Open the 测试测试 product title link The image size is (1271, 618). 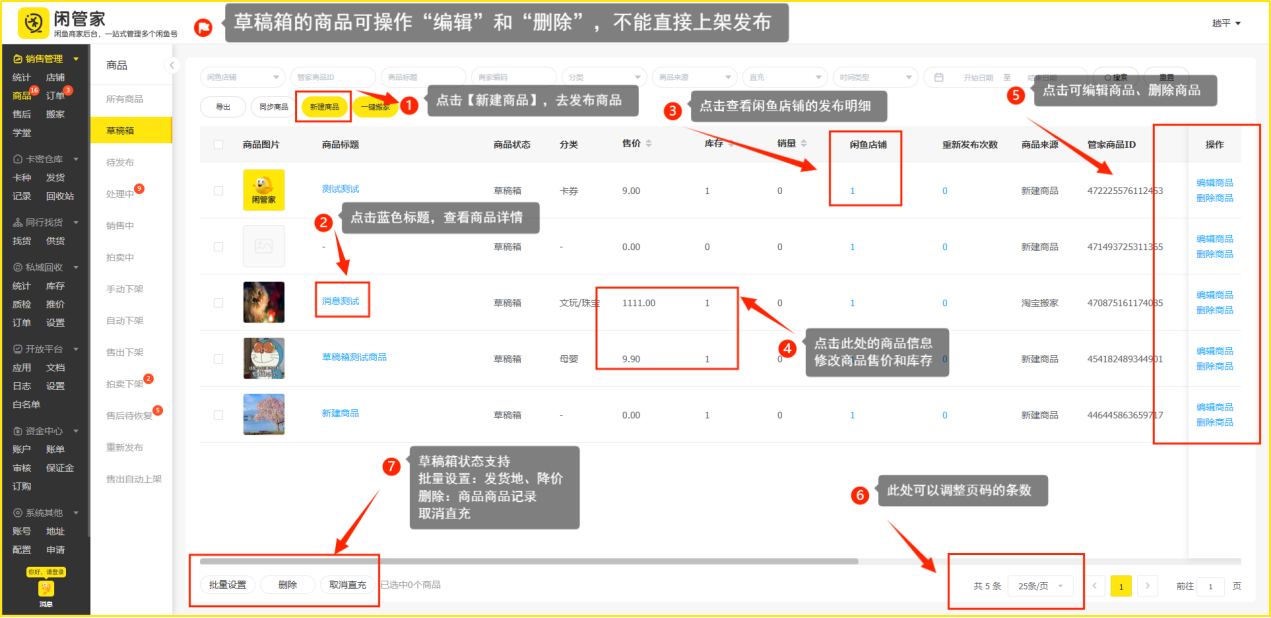[x=340, y=189]
